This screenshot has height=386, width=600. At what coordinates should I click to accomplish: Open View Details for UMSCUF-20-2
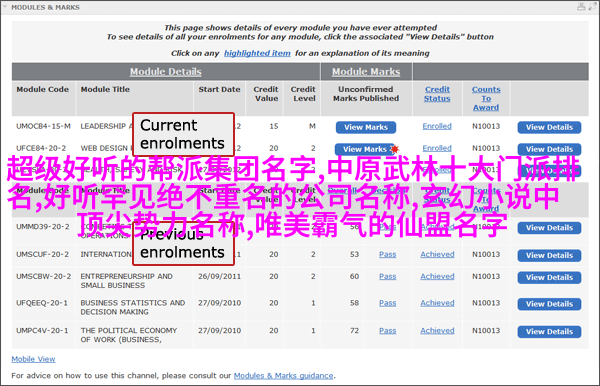pos(549,256)
